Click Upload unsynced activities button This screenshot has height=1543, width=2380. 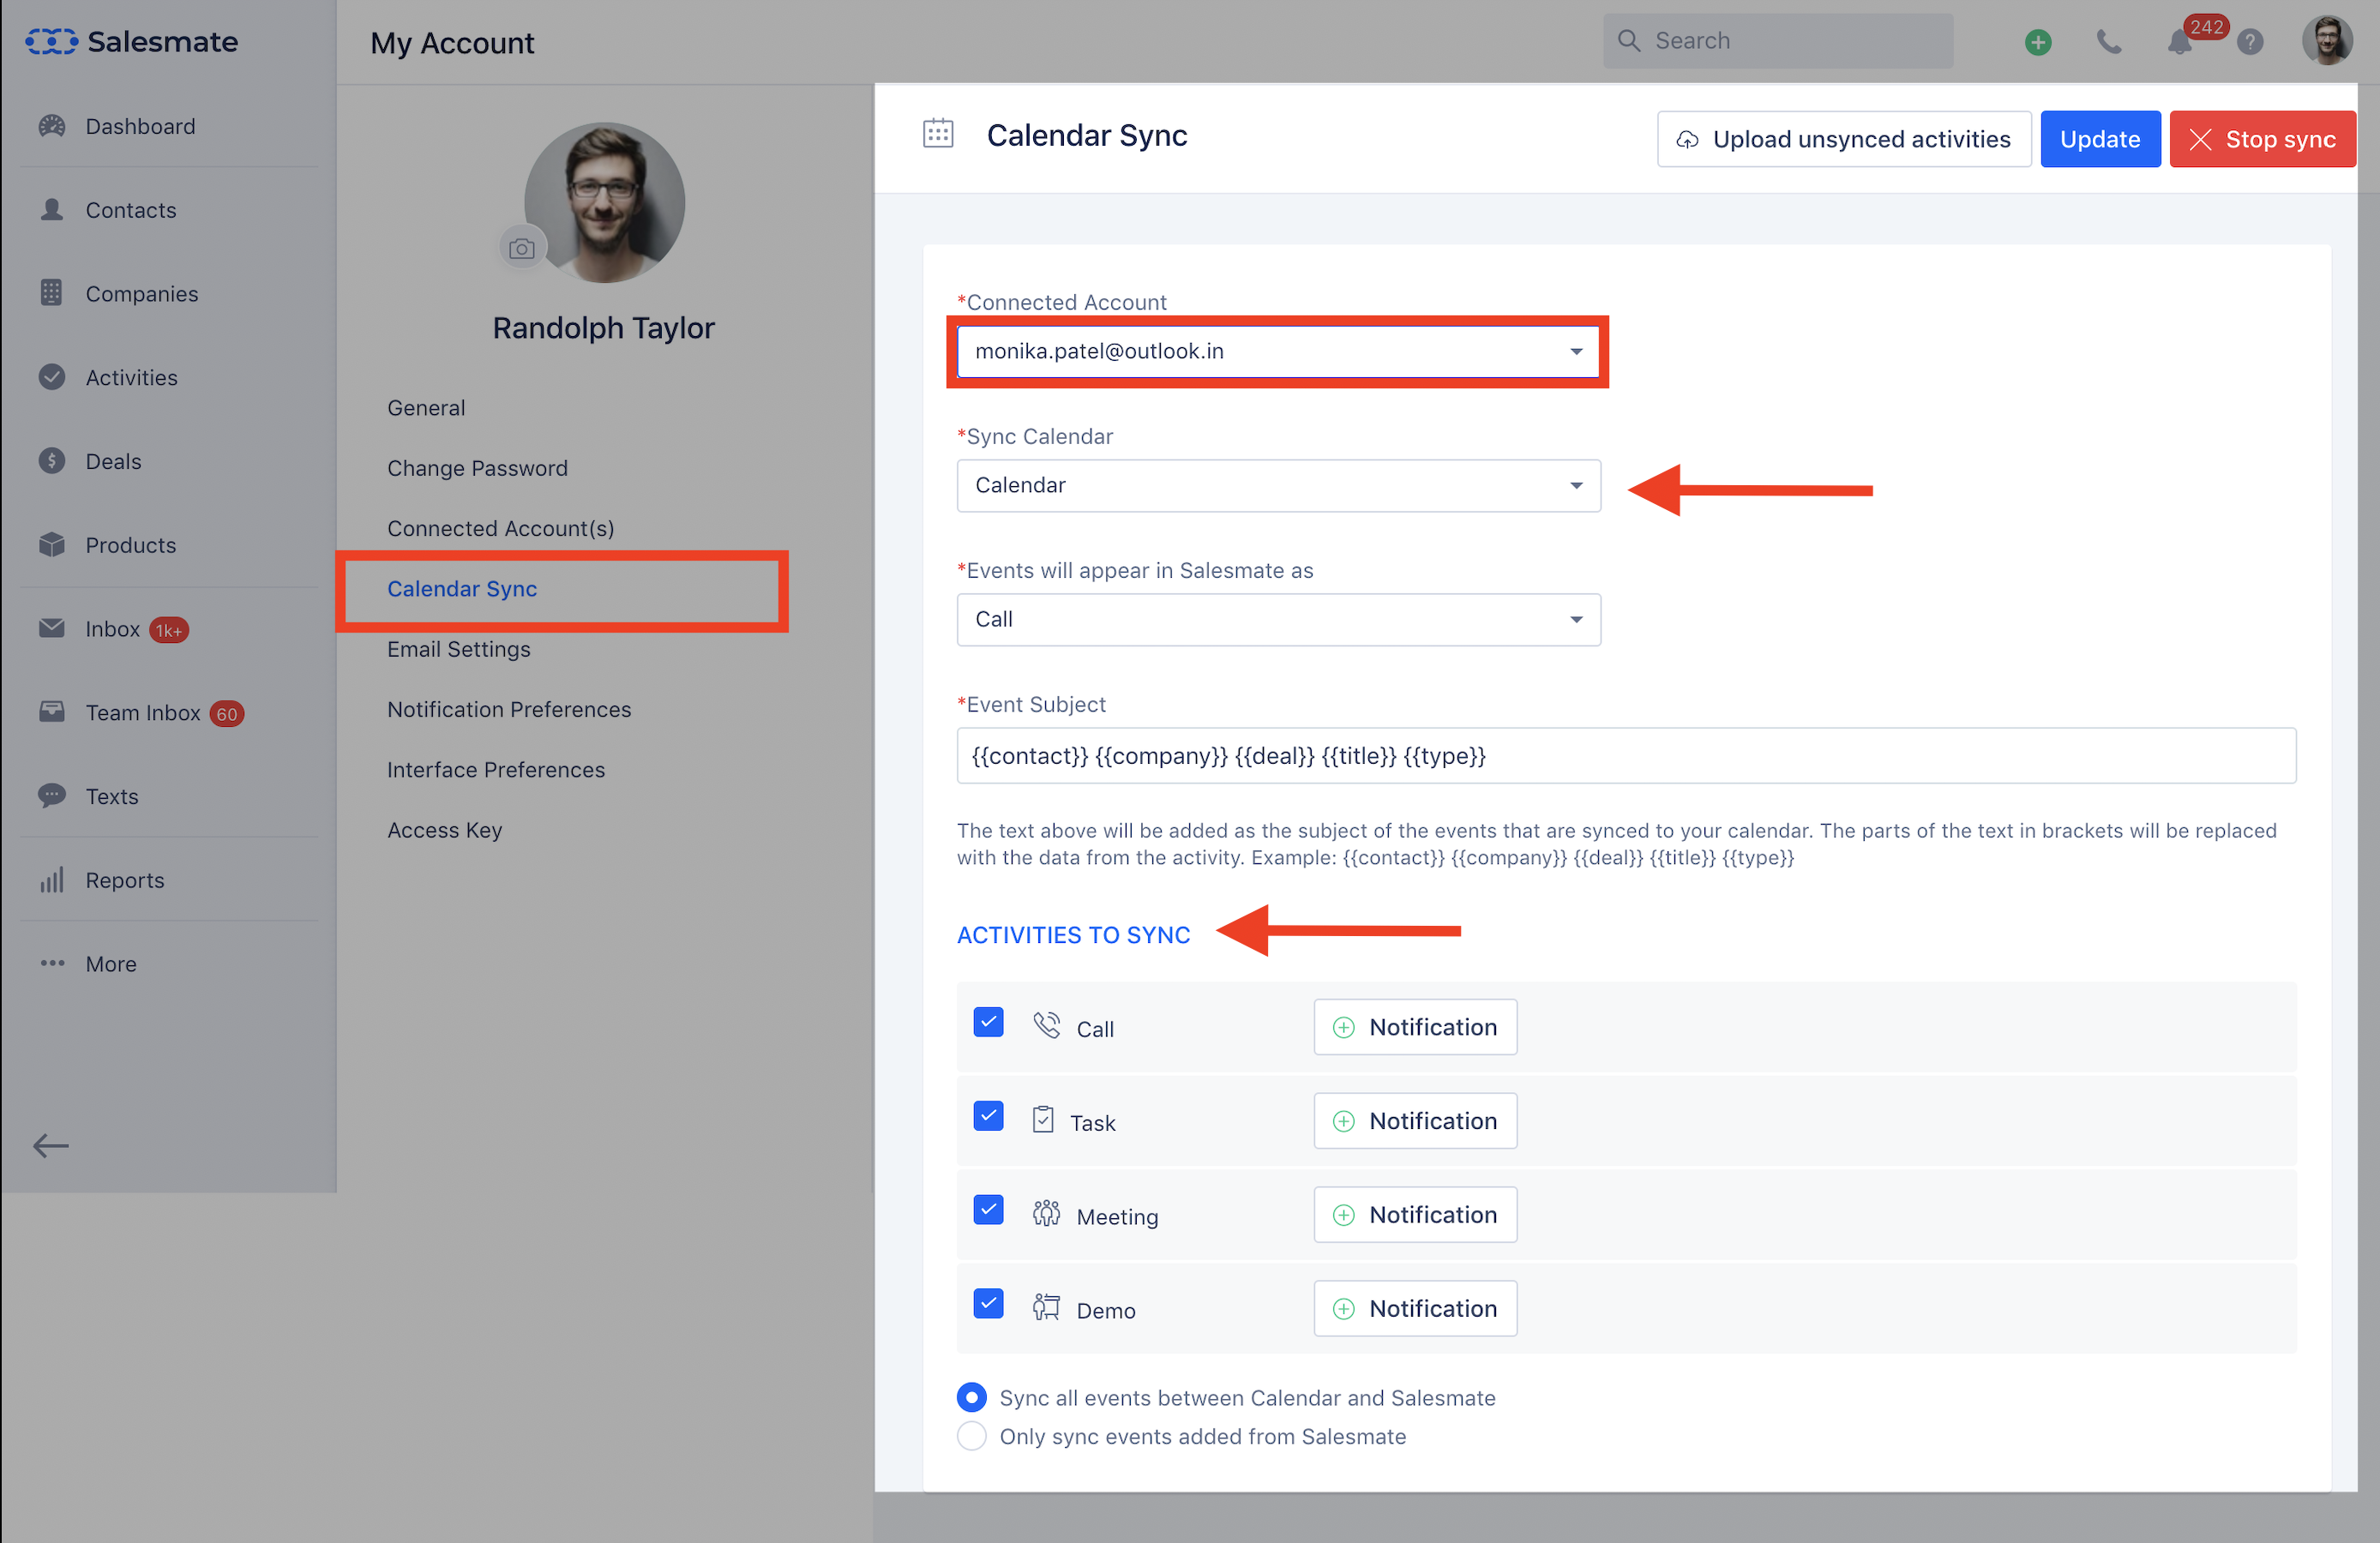(x=1844, y=139)
